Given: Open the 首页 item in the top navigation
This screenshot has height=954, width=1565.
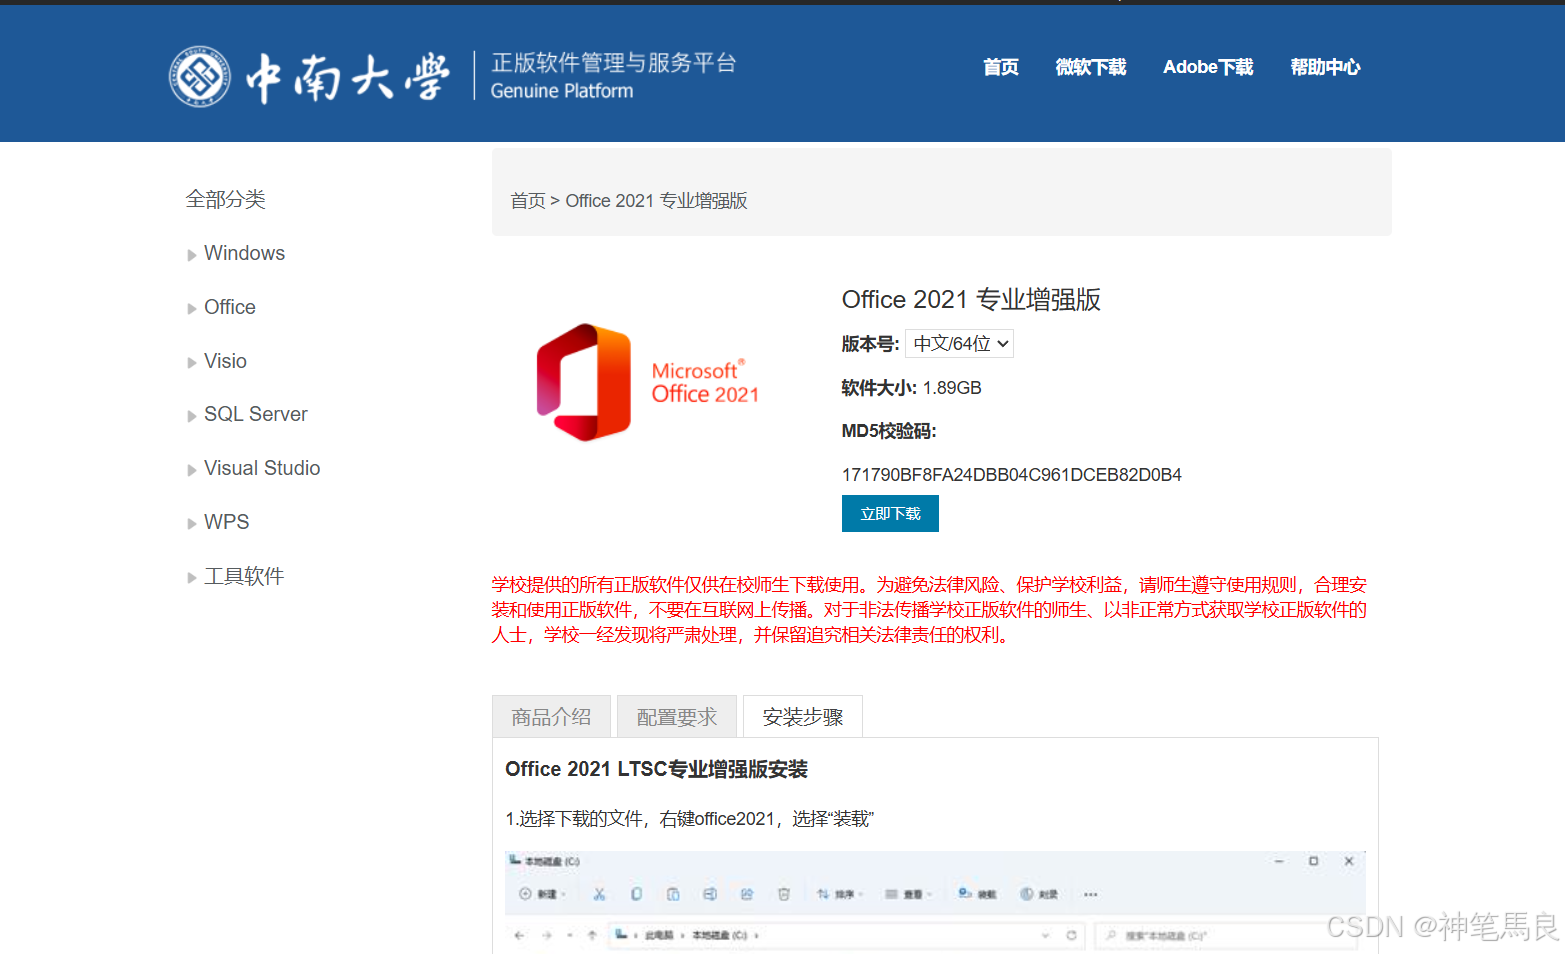Looking at the screenshot, I should pyautogui.click(x=1000, y=67).
